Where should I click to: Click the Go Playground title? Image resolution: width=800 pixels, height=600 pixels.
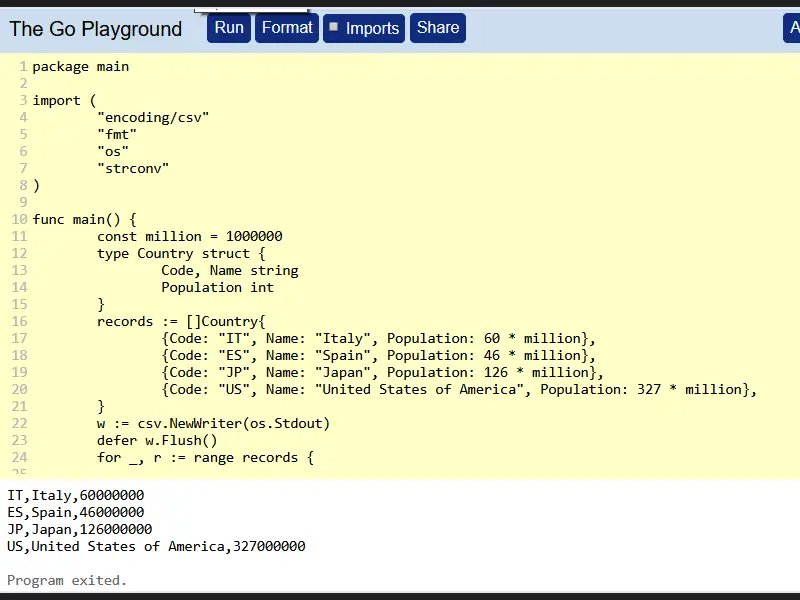tap(95, 29)
